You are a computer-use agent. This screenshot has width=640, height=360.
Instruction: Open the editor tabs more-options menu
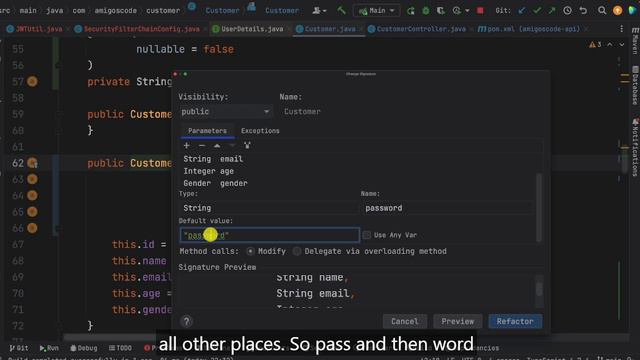621,29
